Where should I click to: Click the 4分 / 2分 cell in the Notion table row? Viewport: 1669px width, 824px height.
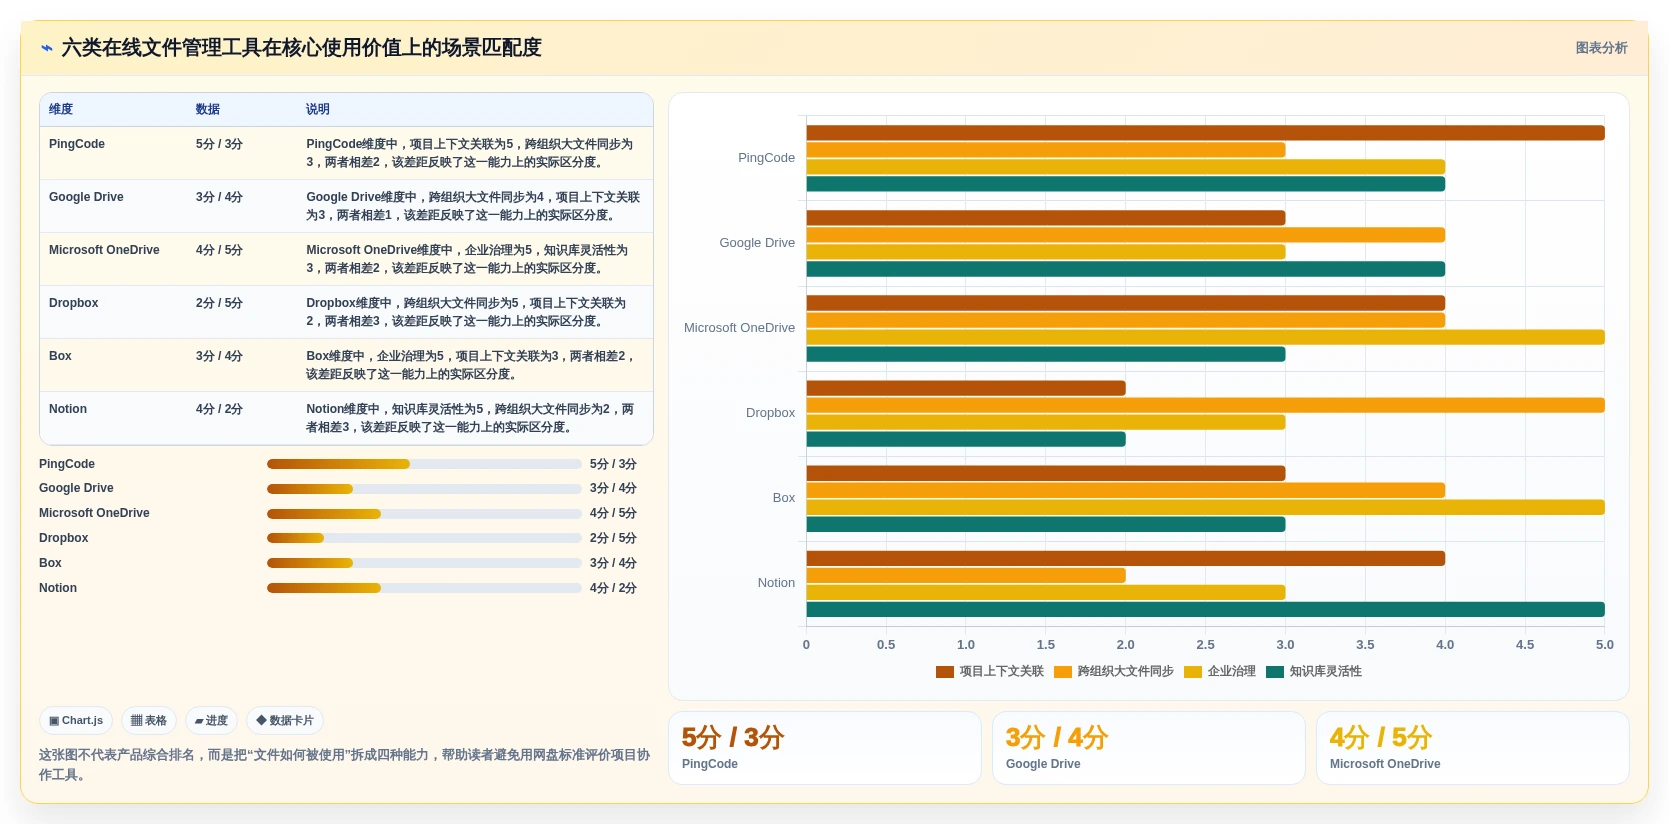[x=219, y=409]
